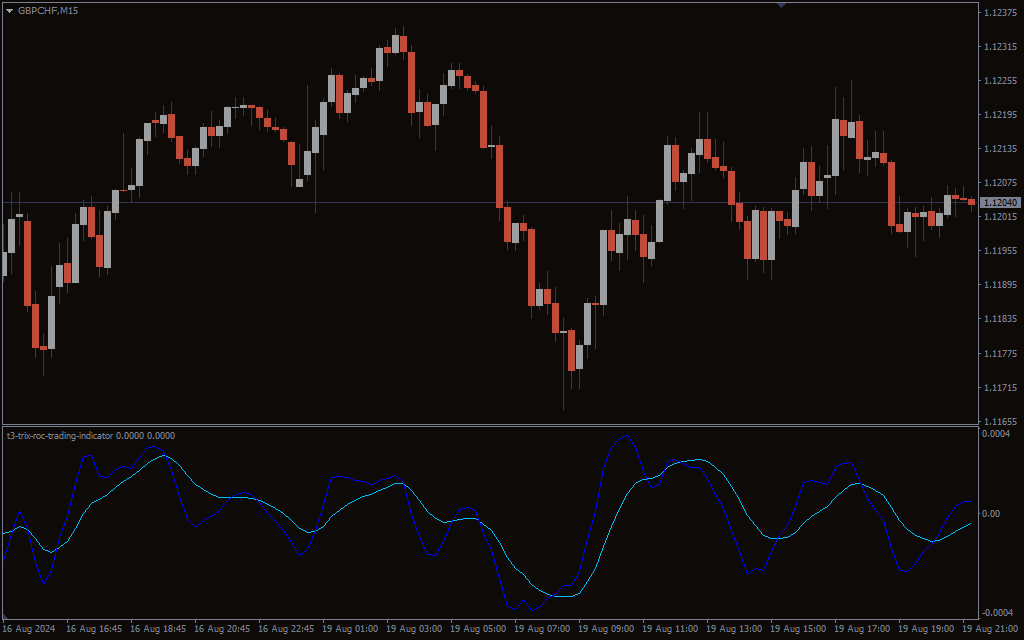Click the chart shift triangle marker on top border
The height and width of the screenshot is (640, 1024).
781,5
